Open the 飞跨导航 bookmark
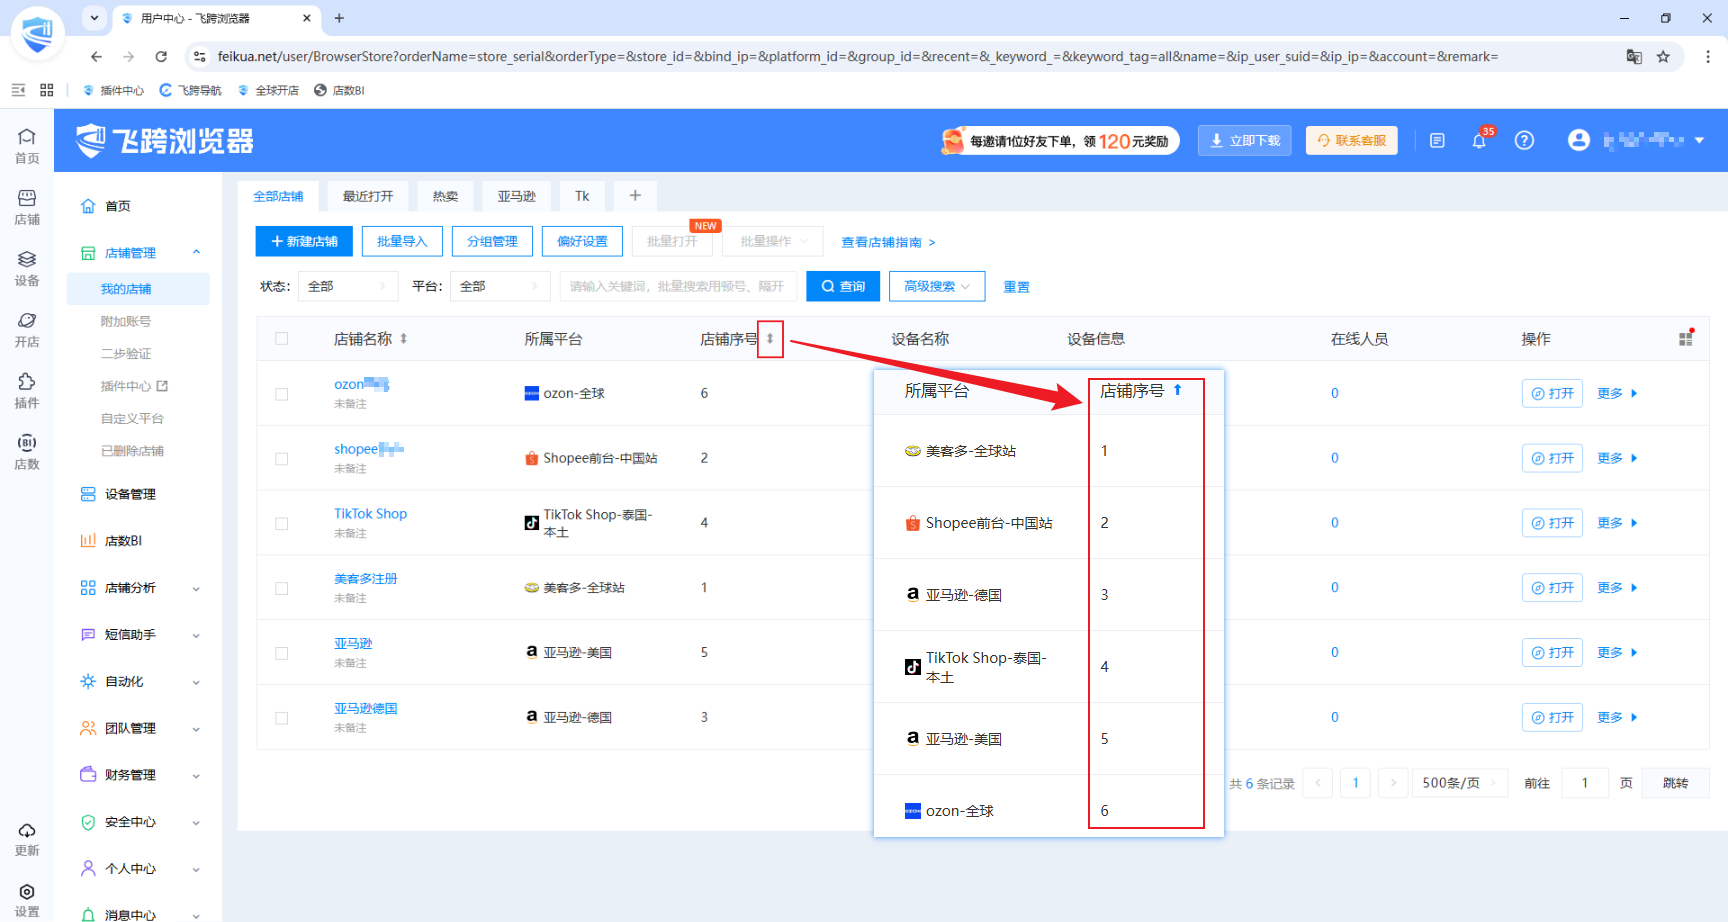Viewport: 1728px width, 922px height. [191, 90]
